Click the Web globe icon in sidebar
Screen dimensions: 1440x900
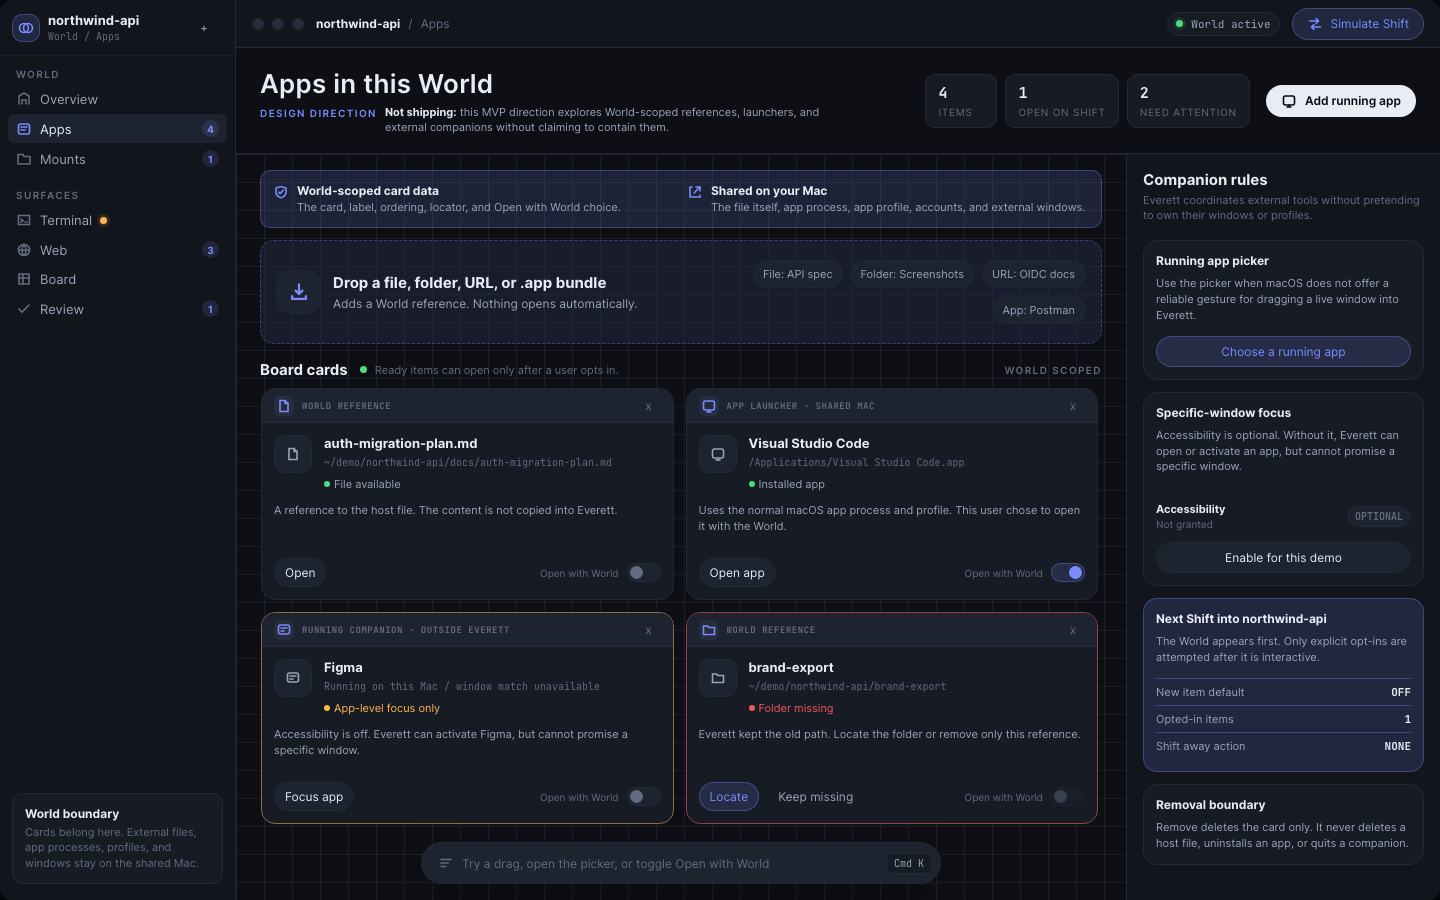click(24, 250)
